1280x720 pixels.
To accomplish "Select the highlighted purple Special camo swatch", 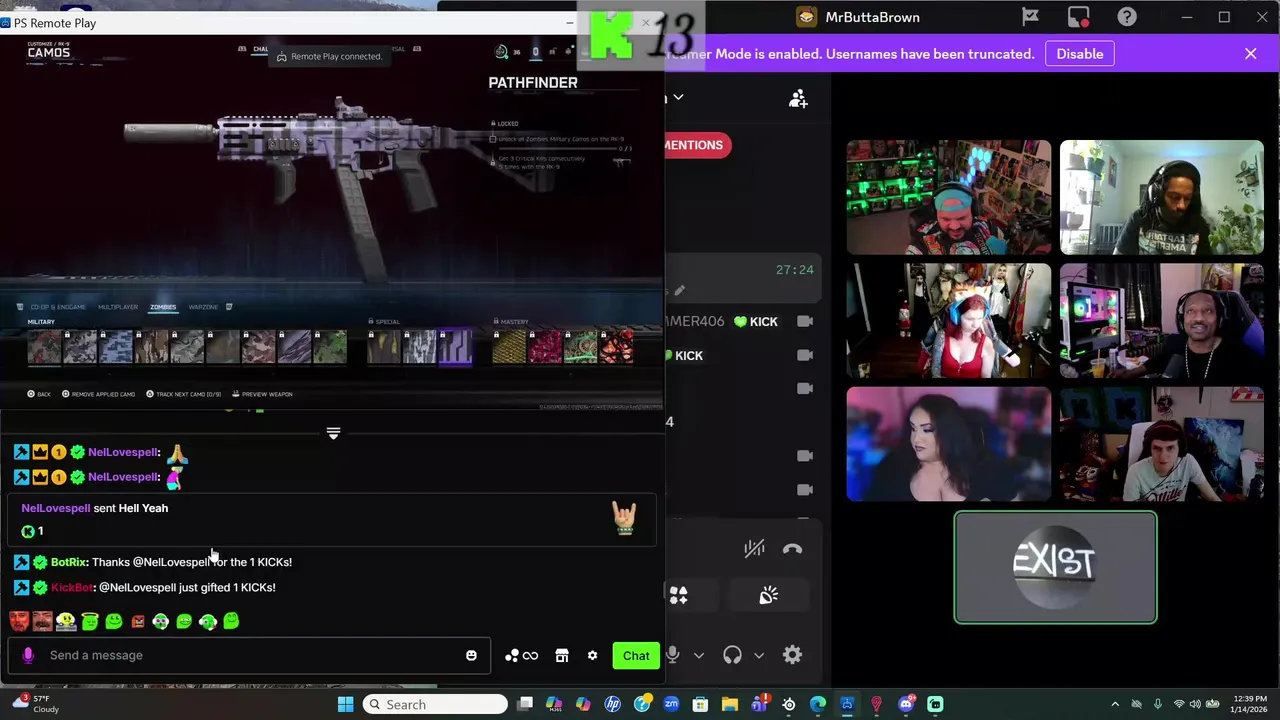I will [455, 347].
